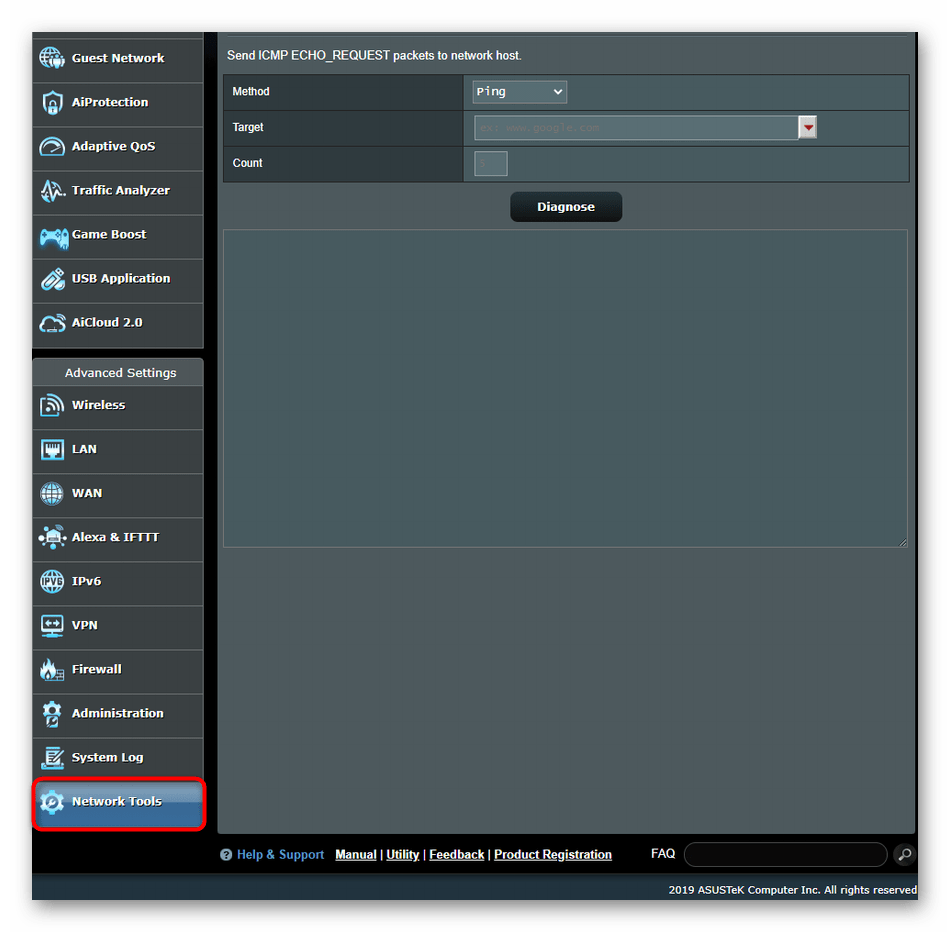Click the WAN globe icon
The image size is (950, 932).
click(52, 493)
